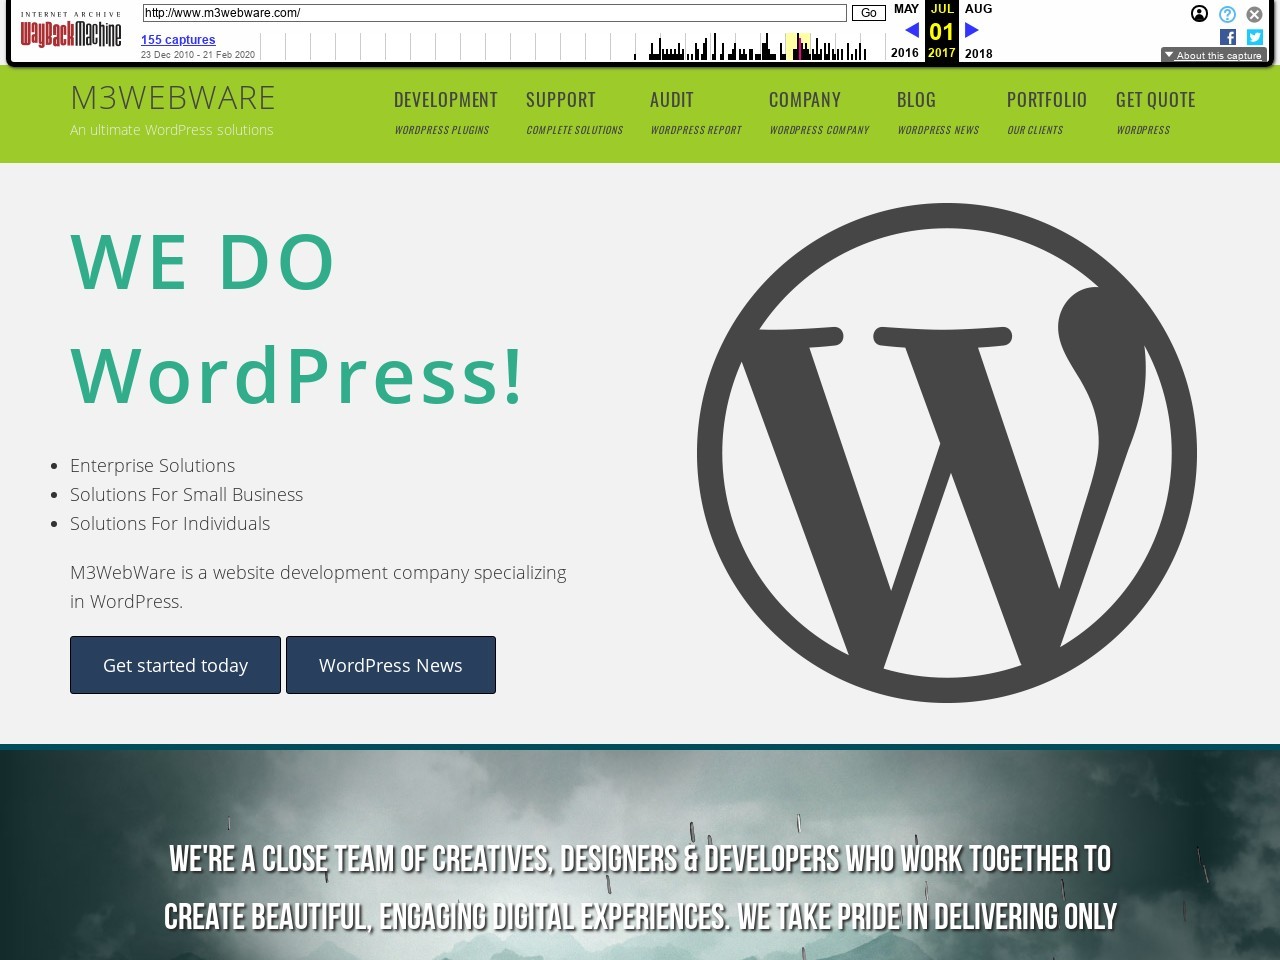
Task: Share capture on Facebook
Action: pos(1228,37)
